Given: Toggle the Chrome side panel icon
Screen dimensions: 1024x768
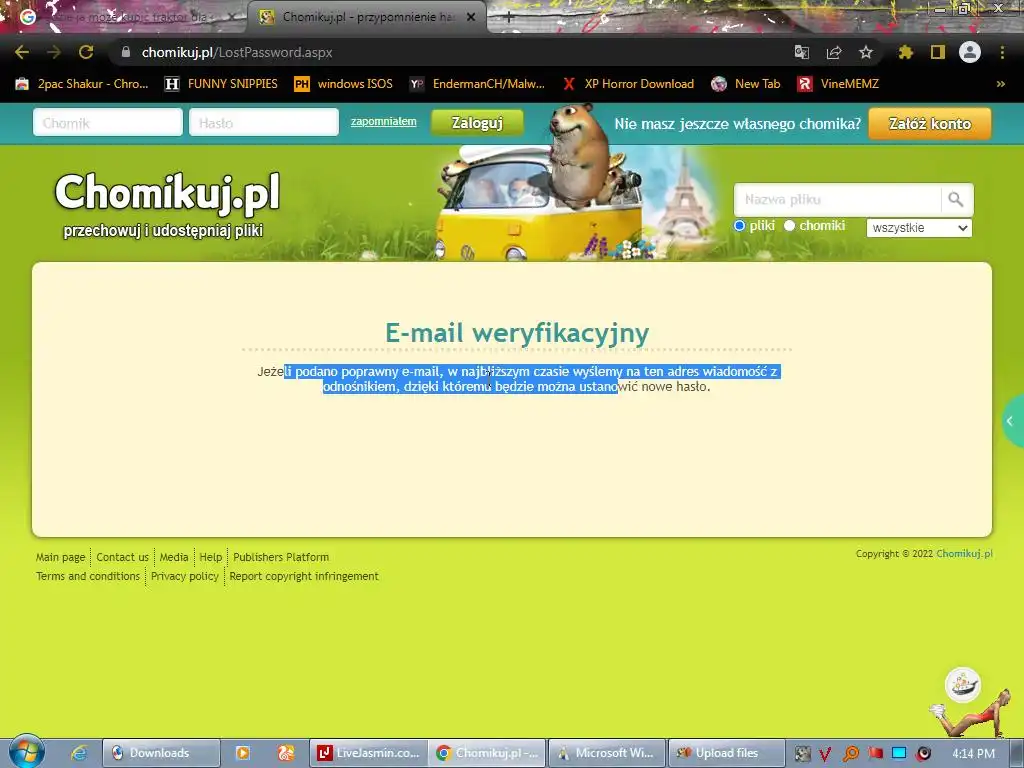Looking at the screenshot, I should 938,52.
